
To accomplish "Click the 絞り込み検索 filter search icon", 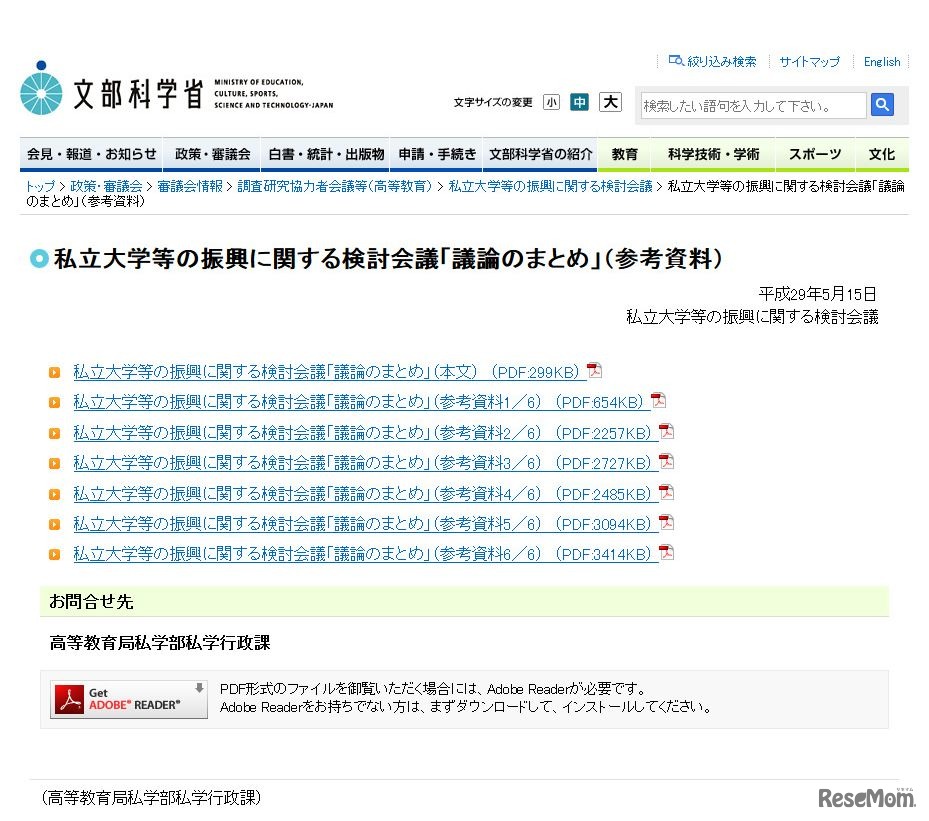I will [676, 60].
